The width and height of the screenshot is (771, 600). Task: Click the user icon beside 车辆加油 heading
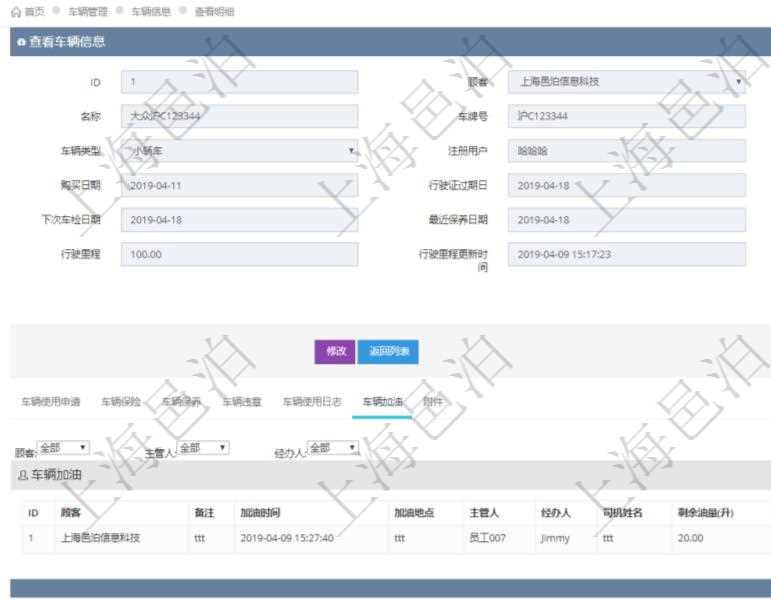[x=23, y=475]
